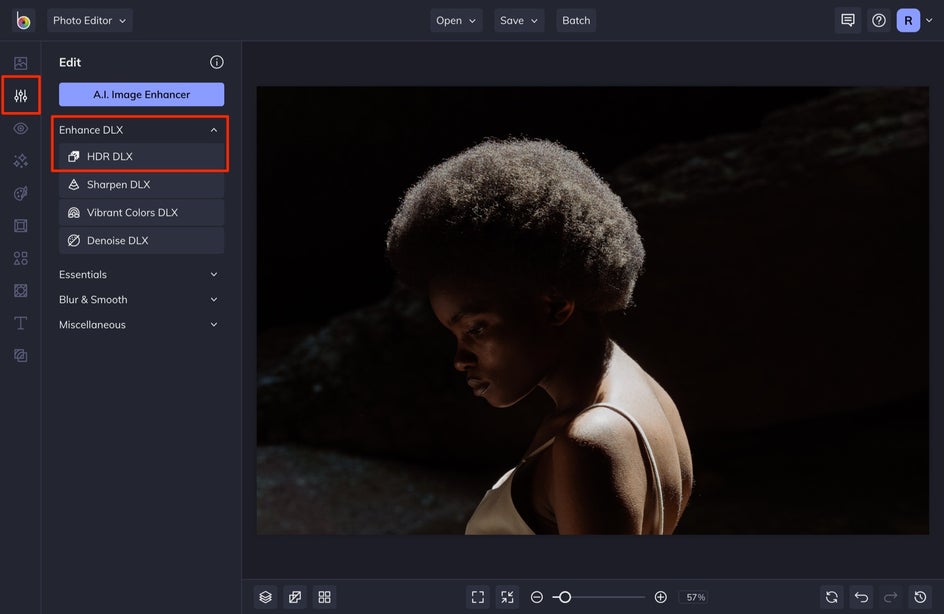Open the Save dropdown menu
The height and width of the screenshot is (614, 944).
pyautogui.click(x=519, y=20)
